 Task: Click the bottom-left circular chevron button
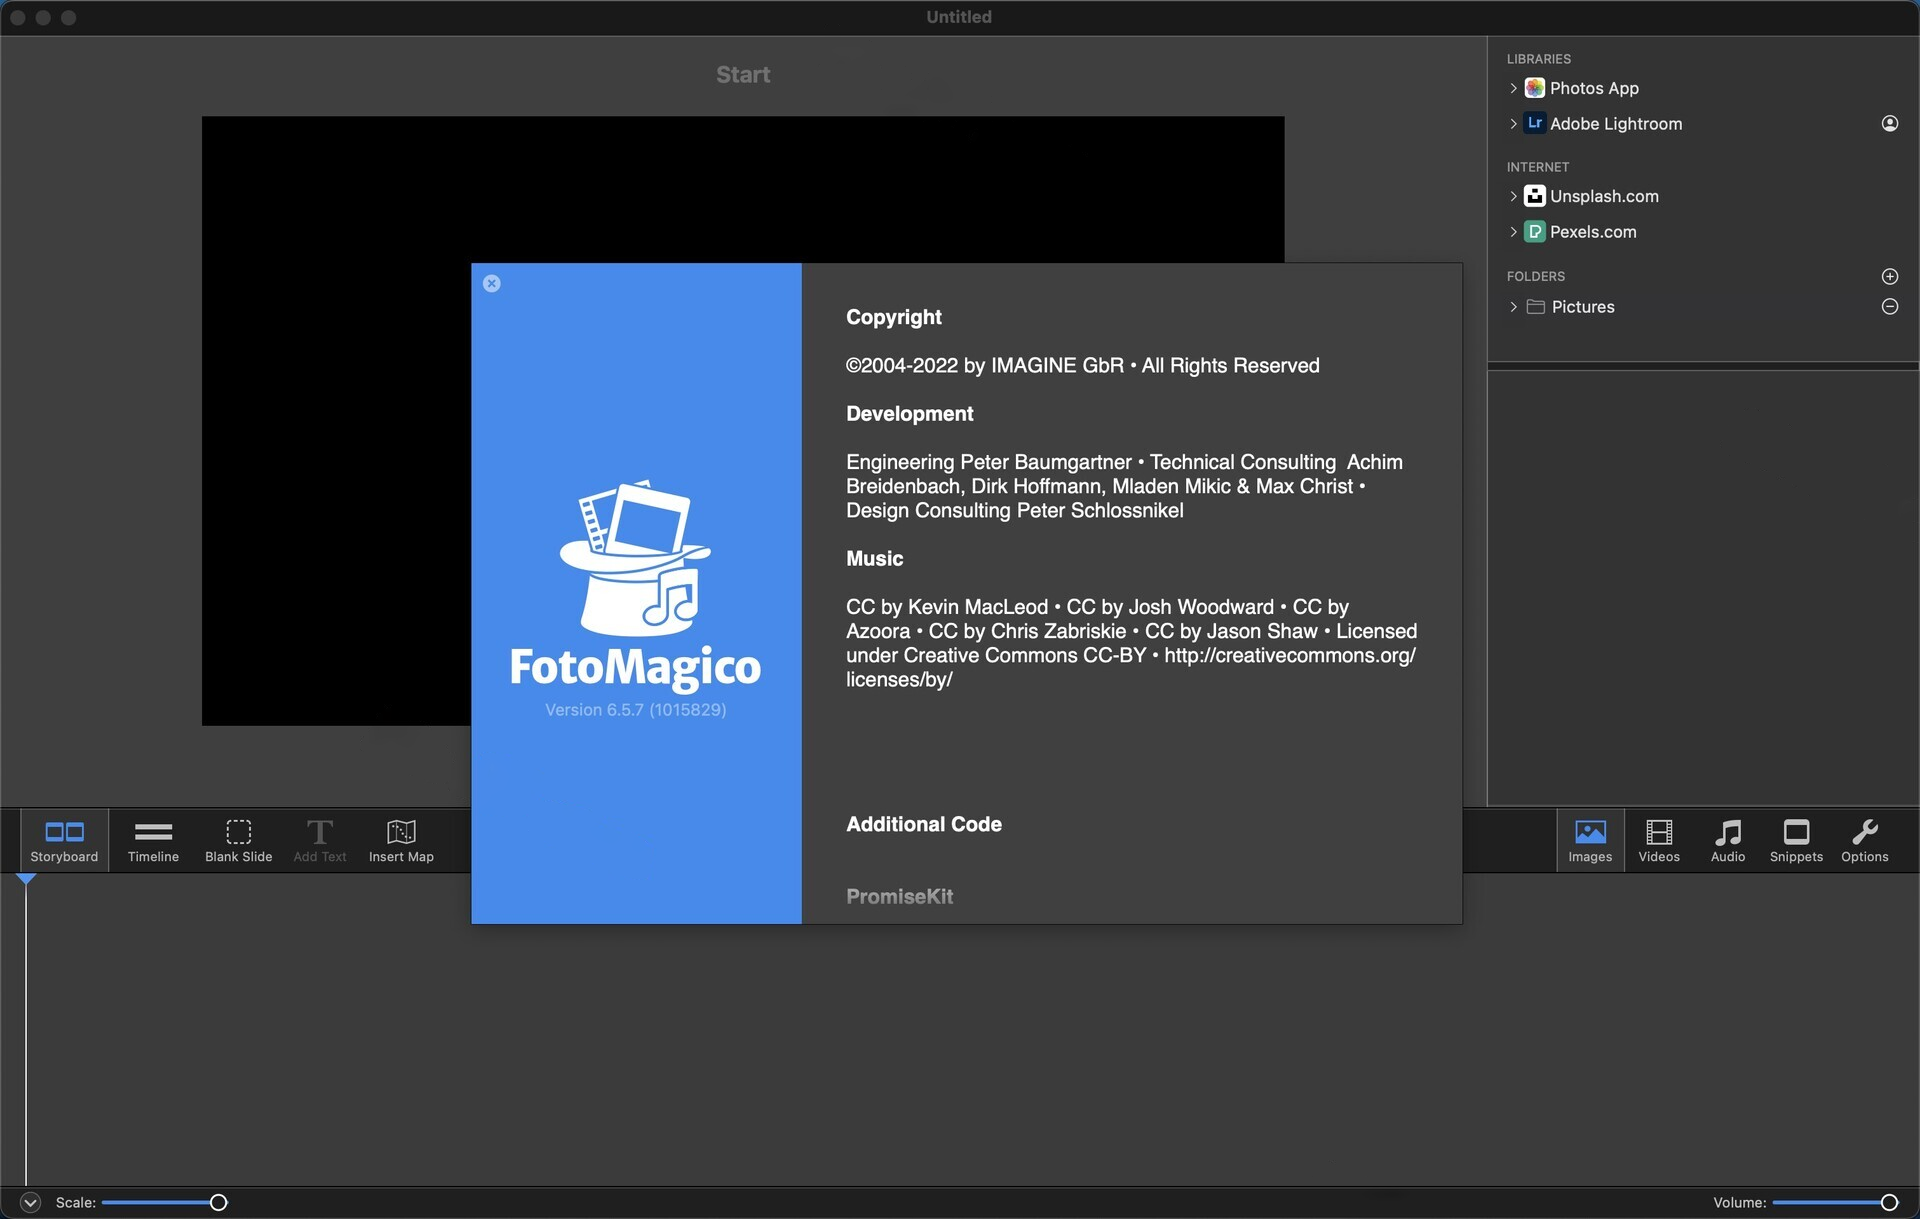coord(30,1202)
